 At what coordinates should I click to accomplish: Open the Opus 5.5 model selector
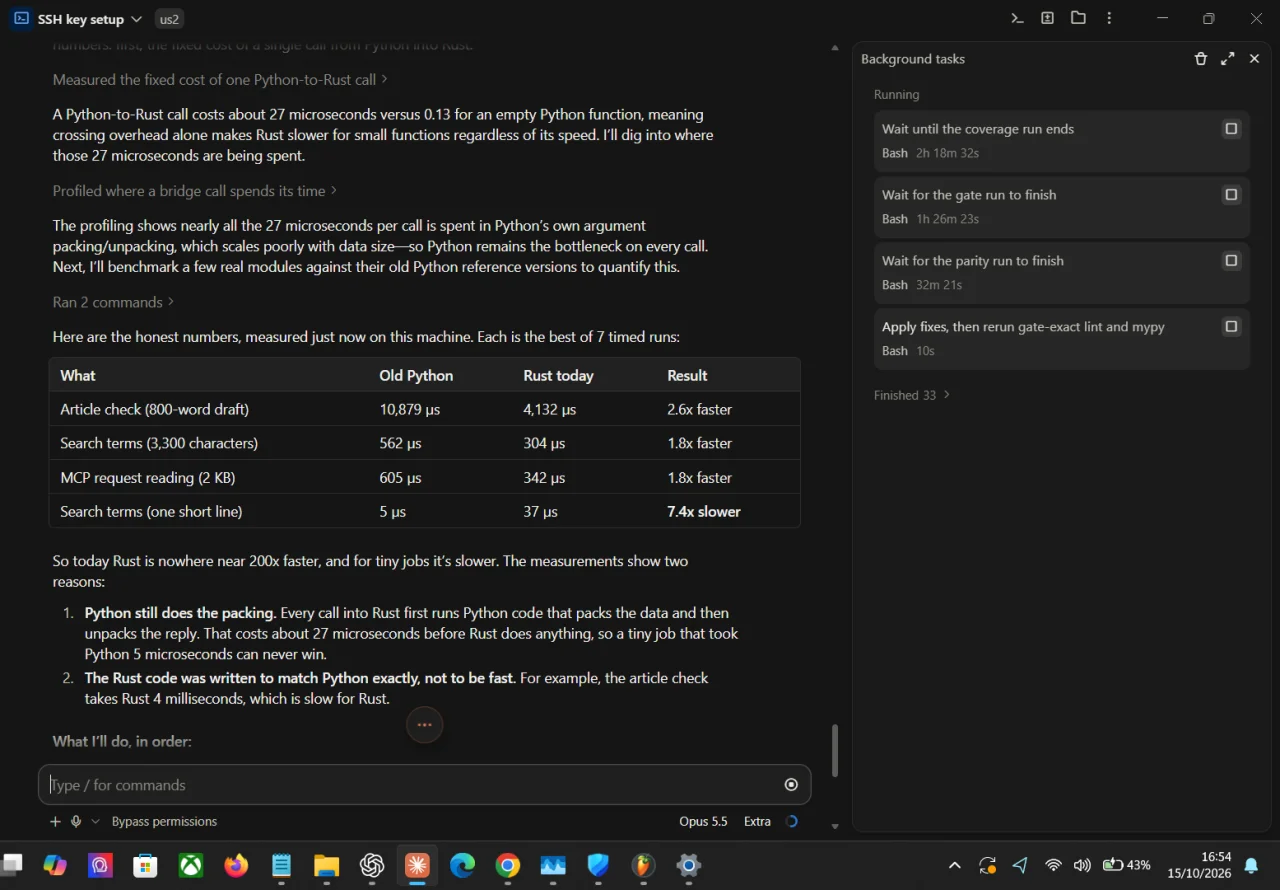pos(703,821)
